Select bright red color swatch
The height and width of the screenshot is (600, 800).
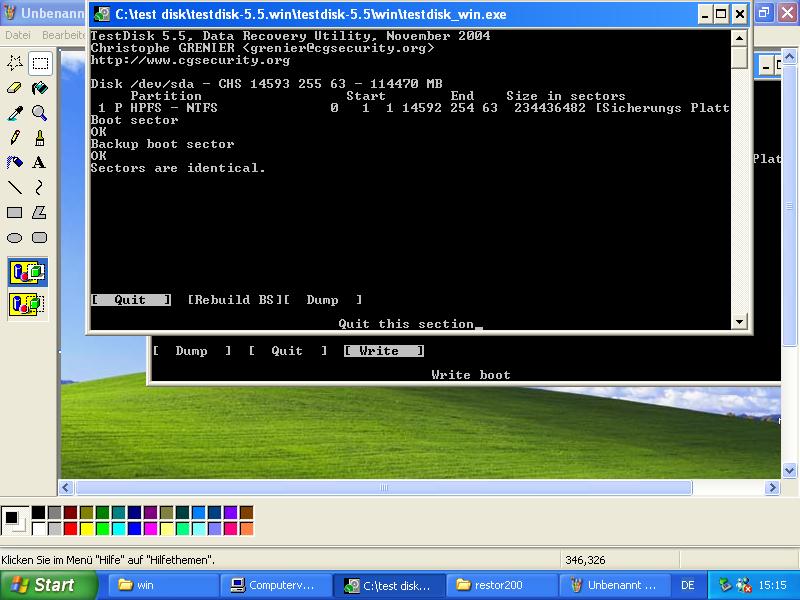tap(71, 528)
